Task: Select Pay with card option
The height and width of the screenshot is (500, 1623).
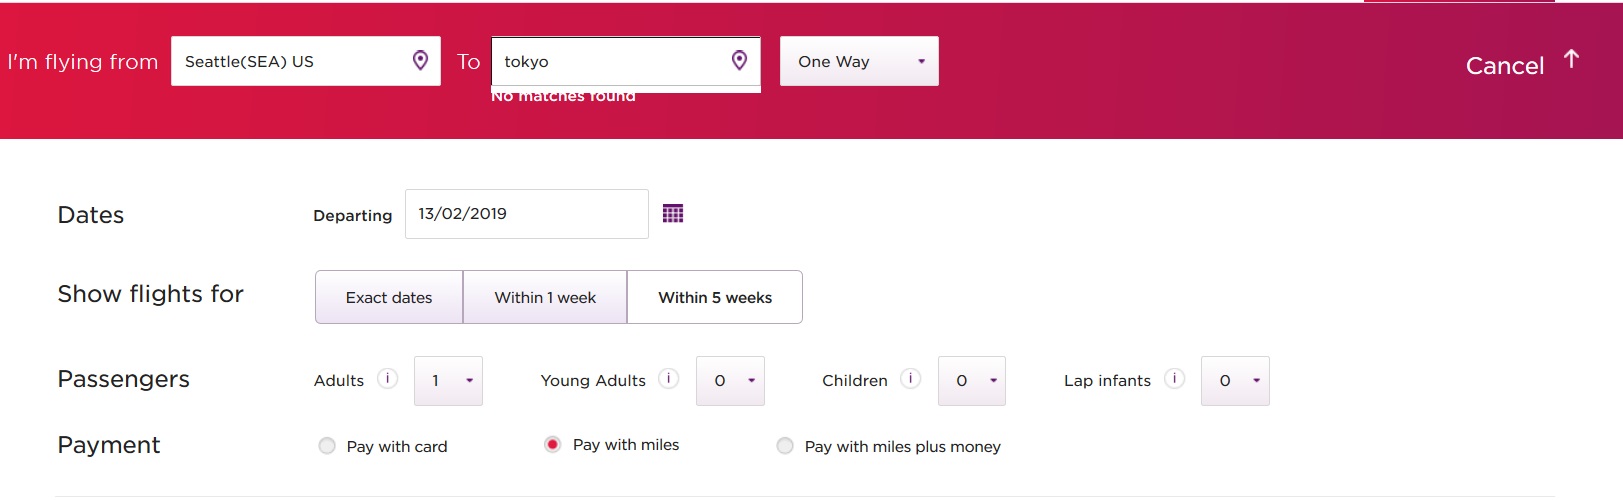Action: click(x=327, y=446)
